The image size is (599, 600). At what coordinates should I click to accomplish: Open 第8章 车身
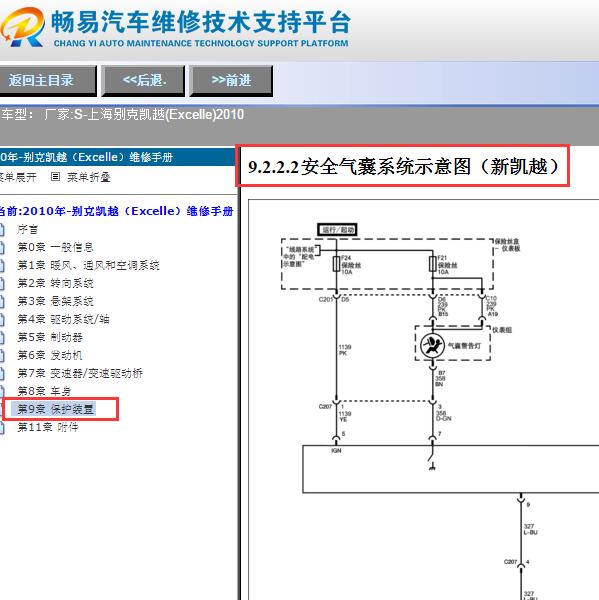tap(44, 391)
